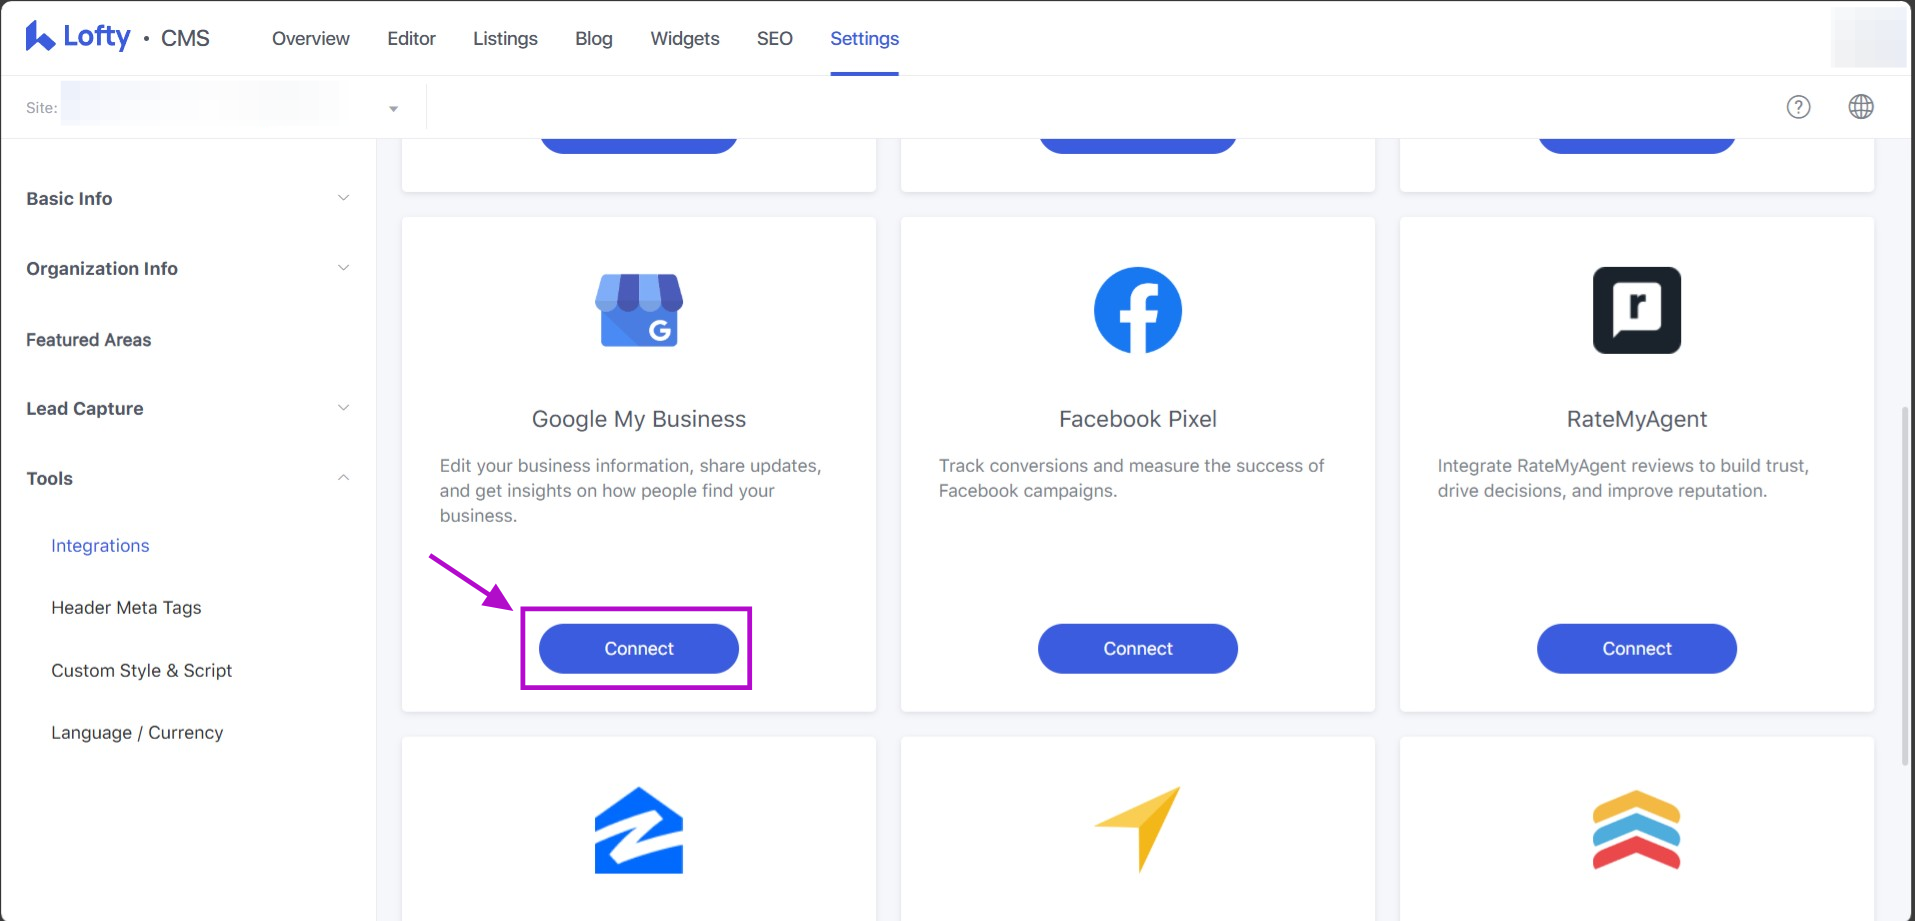Click the stacked colorful layers icon
This screenshot has height=921, width=1915.
tap(1636, 830)
